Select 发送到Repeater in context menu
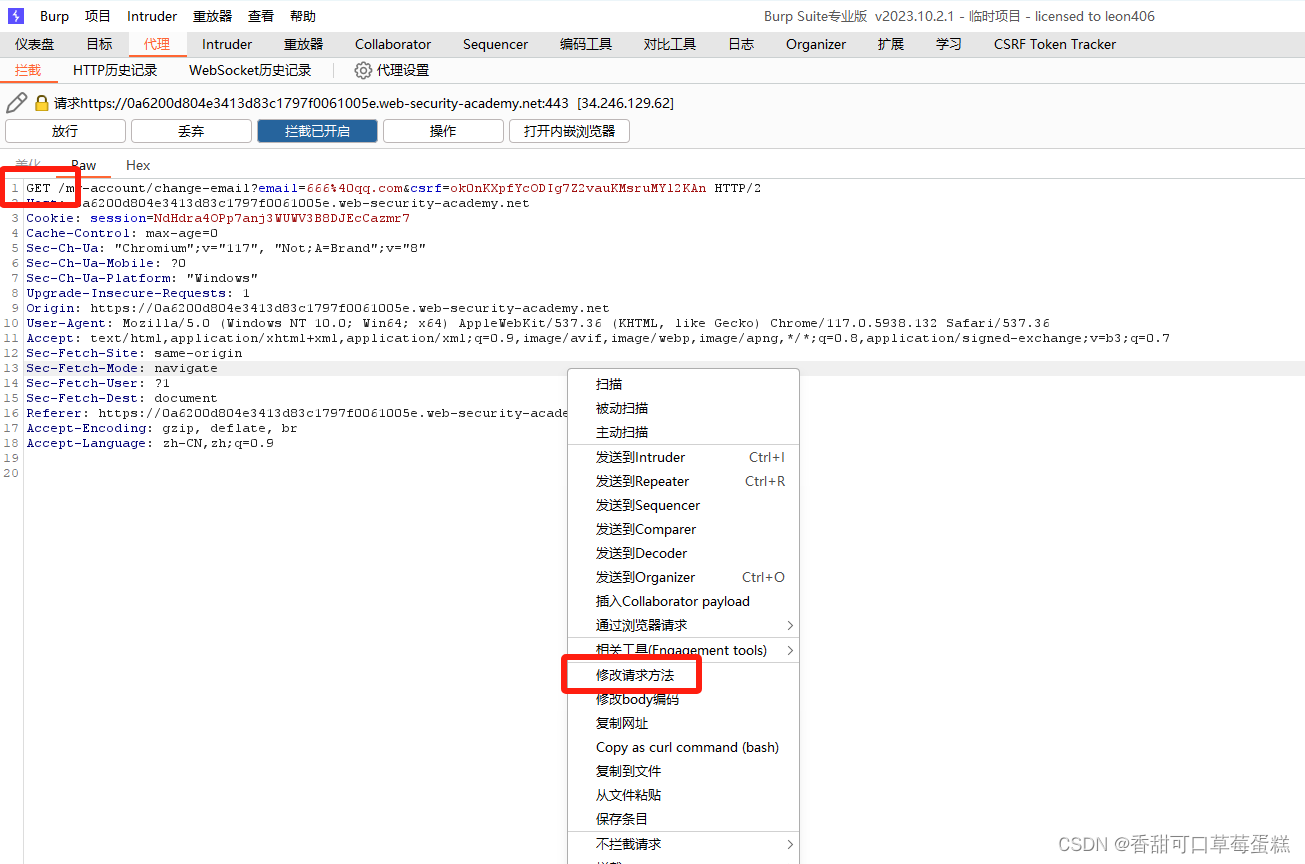Screen dimensions: 1305x864 pos(684,481)
